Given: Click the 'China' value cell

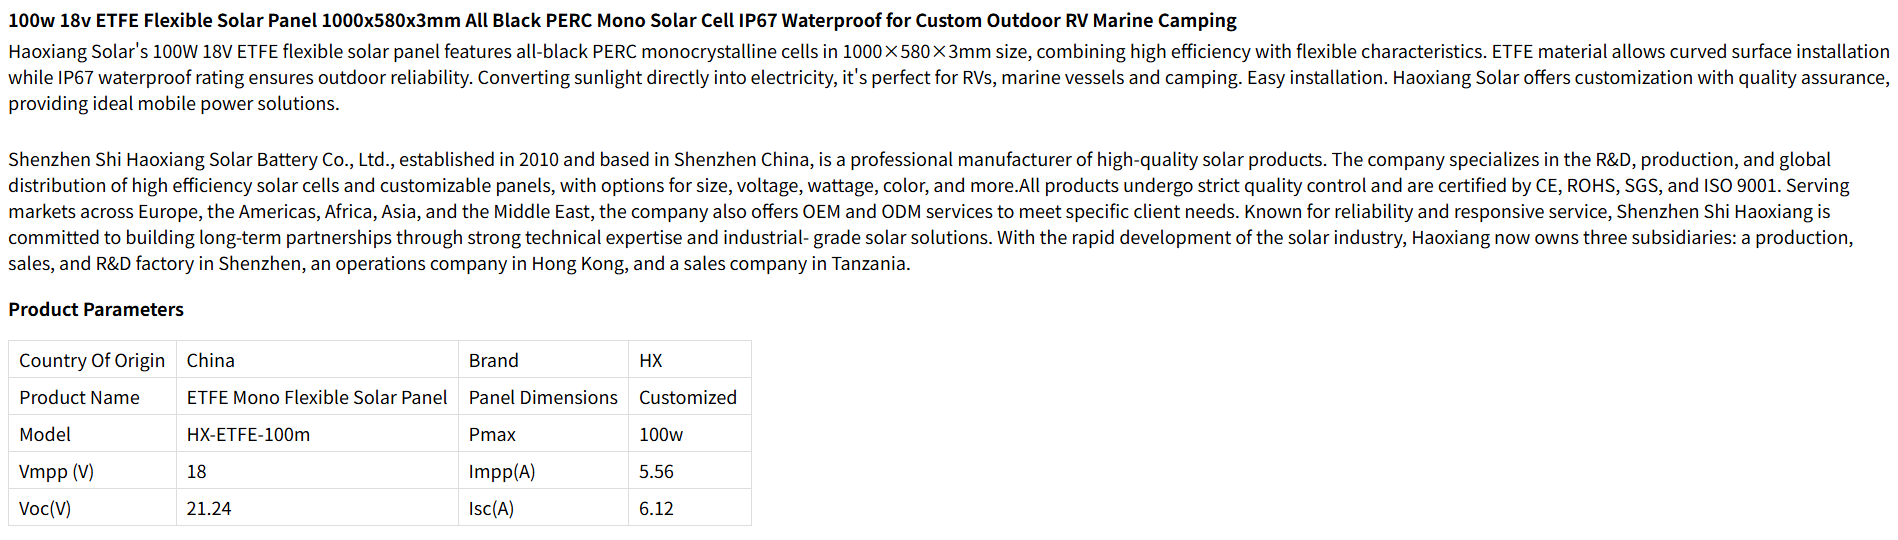Looking at the screenshot, I should tap(211, 360).
